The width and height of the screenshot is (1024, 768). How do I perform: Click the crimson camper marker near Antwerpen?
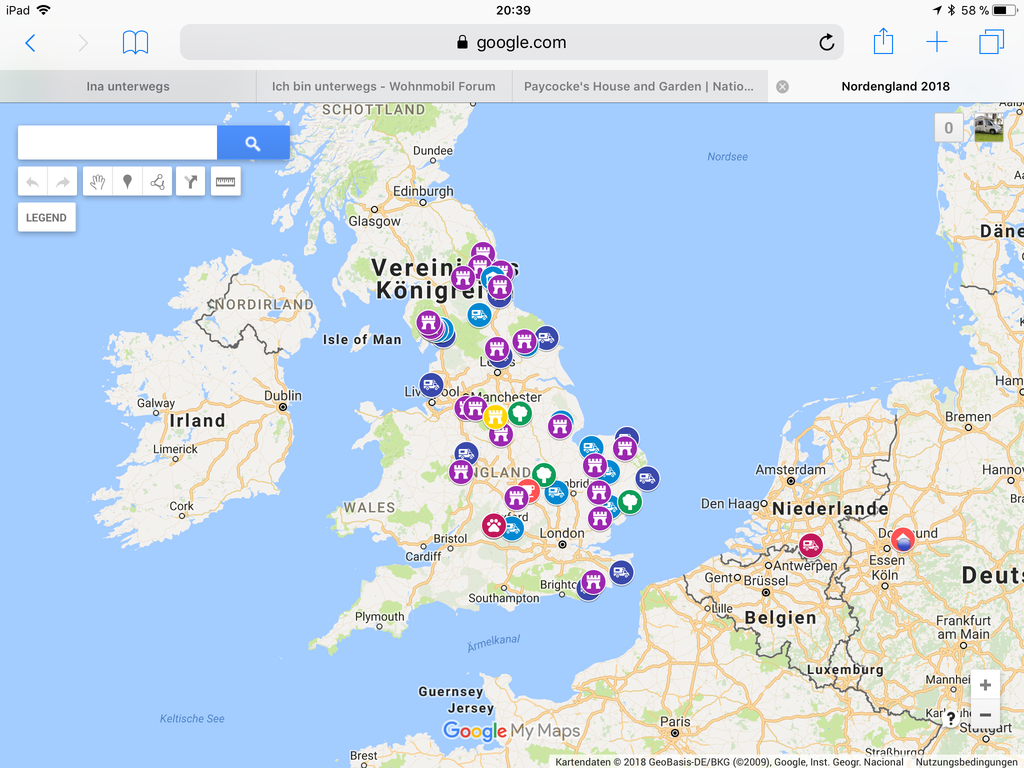point(810,545)
